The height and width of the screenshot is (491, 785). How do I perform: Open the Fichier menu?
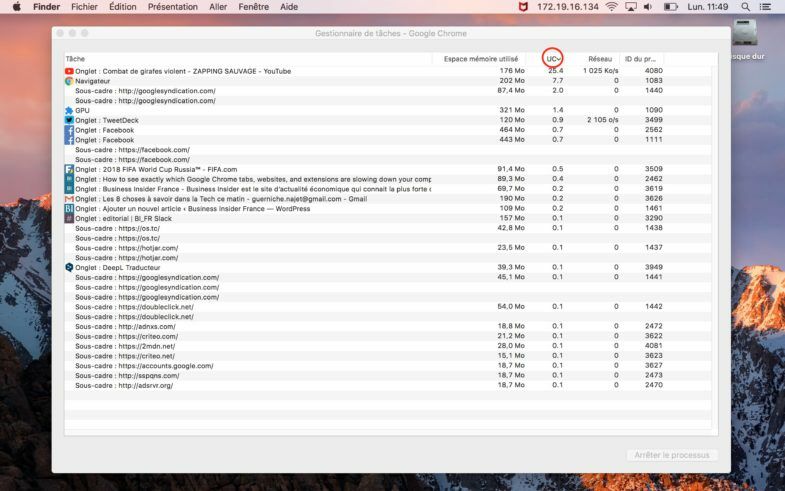click(84, 7)
